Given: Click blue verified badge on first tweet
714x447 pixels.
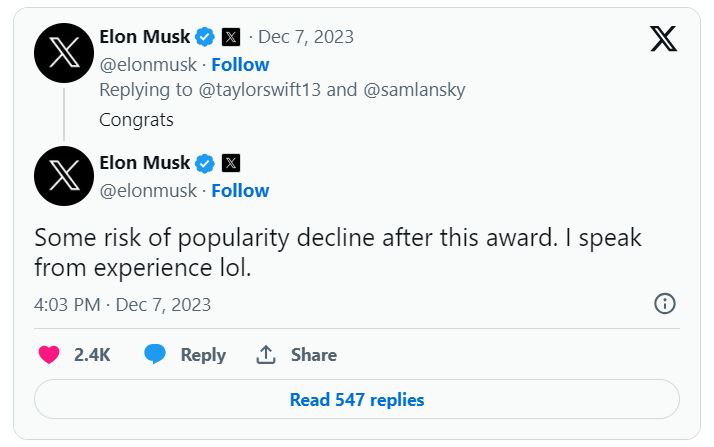Looking at the screenshot, I should point(205,37).
